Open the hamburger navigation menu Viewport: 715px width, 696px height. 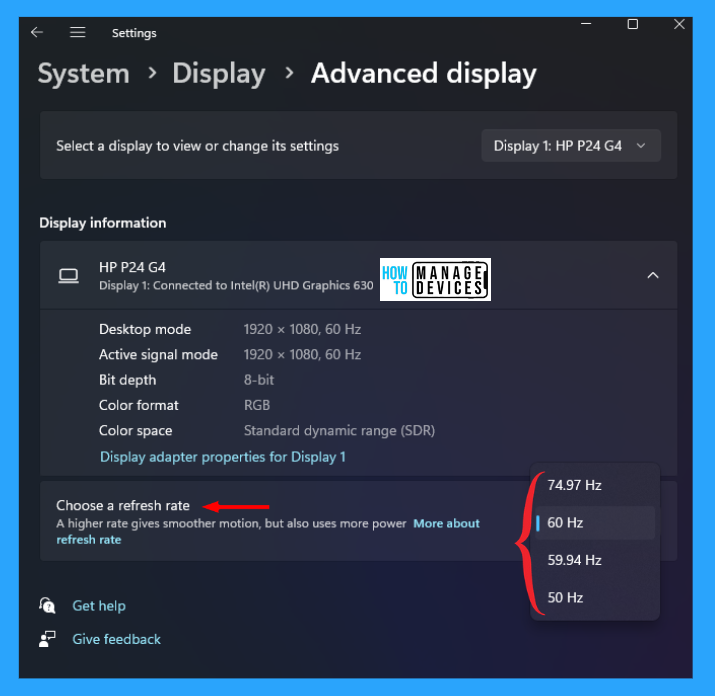[78, 32]
